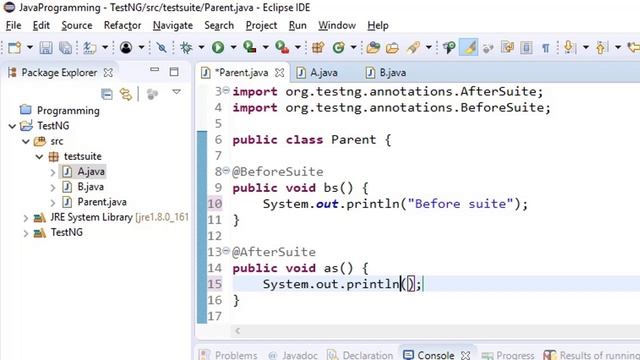Click the New Java Package icon

point(318,48)
